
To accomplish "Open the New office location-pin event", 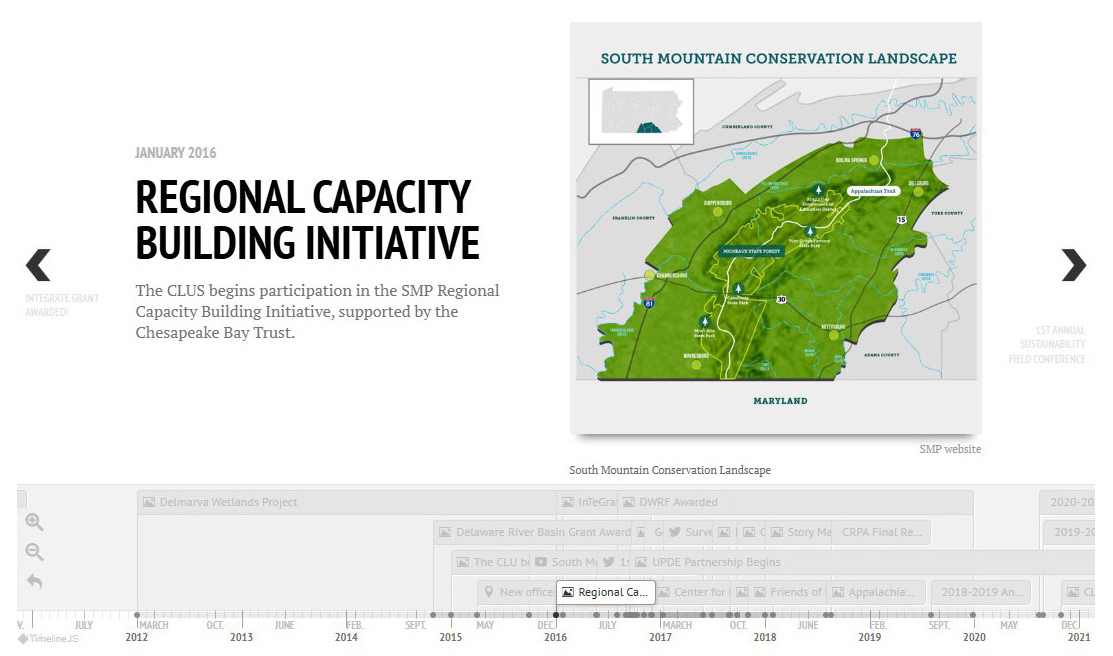I will tap(517, 592).
